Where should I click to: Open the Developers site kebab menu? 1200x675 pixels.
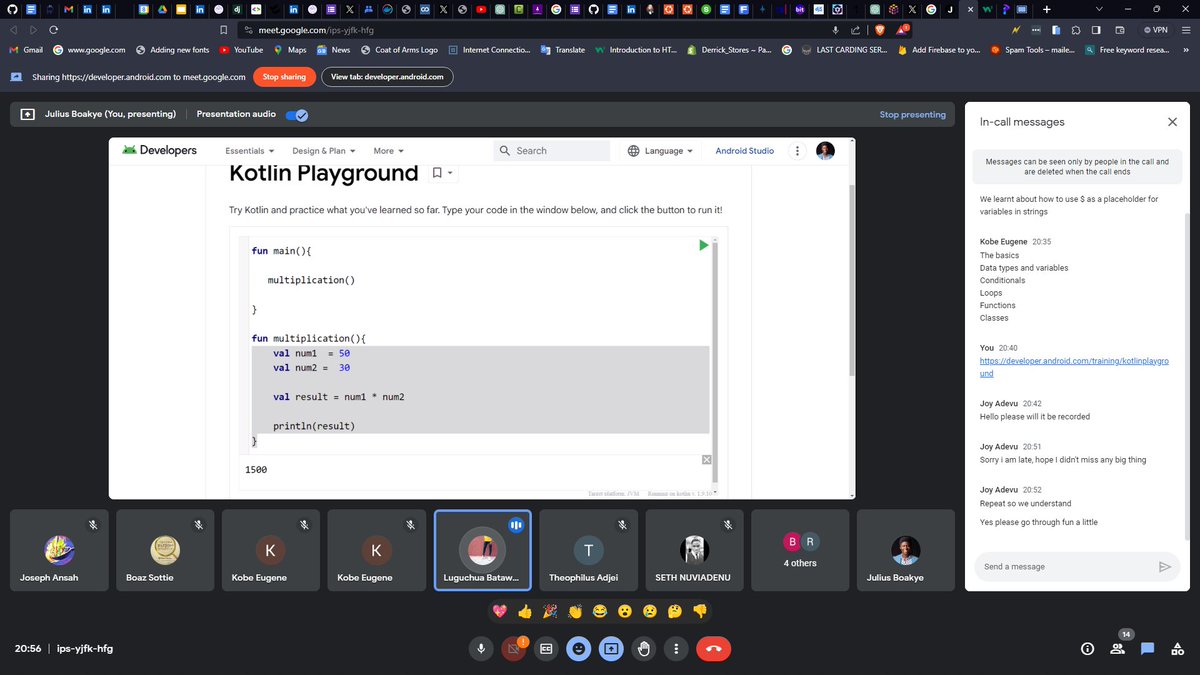tap(797, 151)
